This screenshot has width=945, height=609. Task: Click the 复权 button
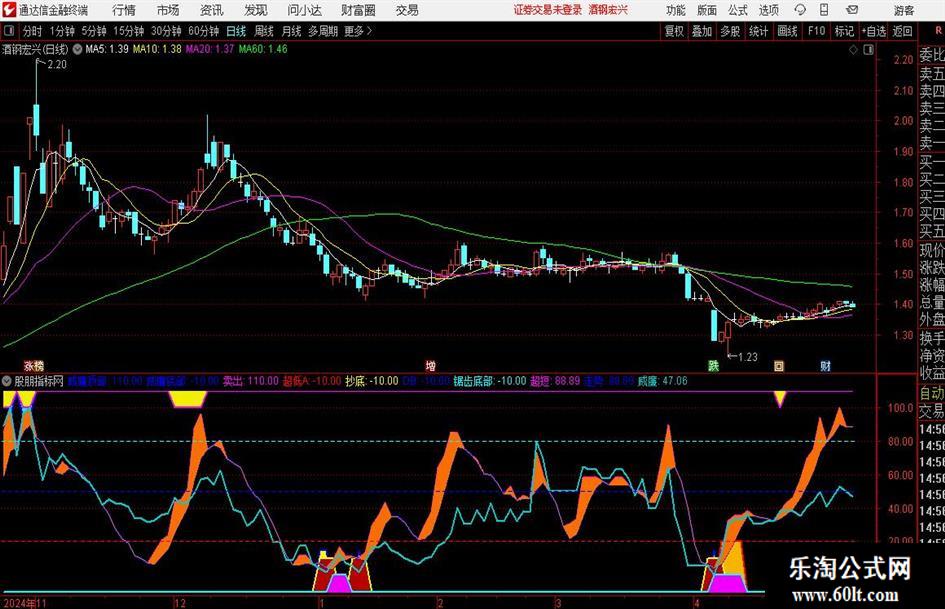coord(674,31)
